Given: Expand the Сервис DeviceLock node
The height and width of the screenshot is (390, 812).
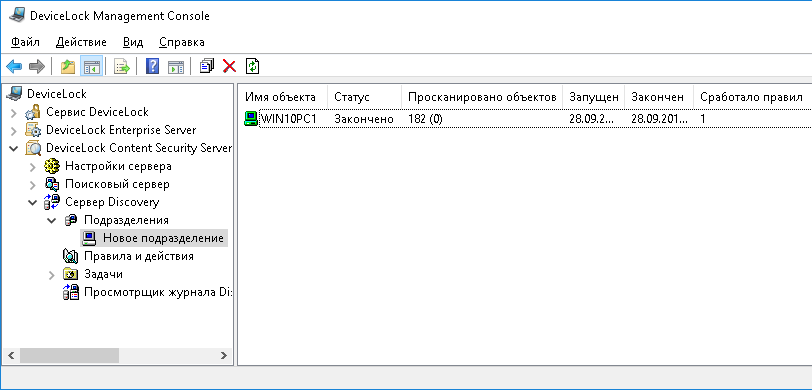Looking at the screenshot, I should (x=13, y=112).
